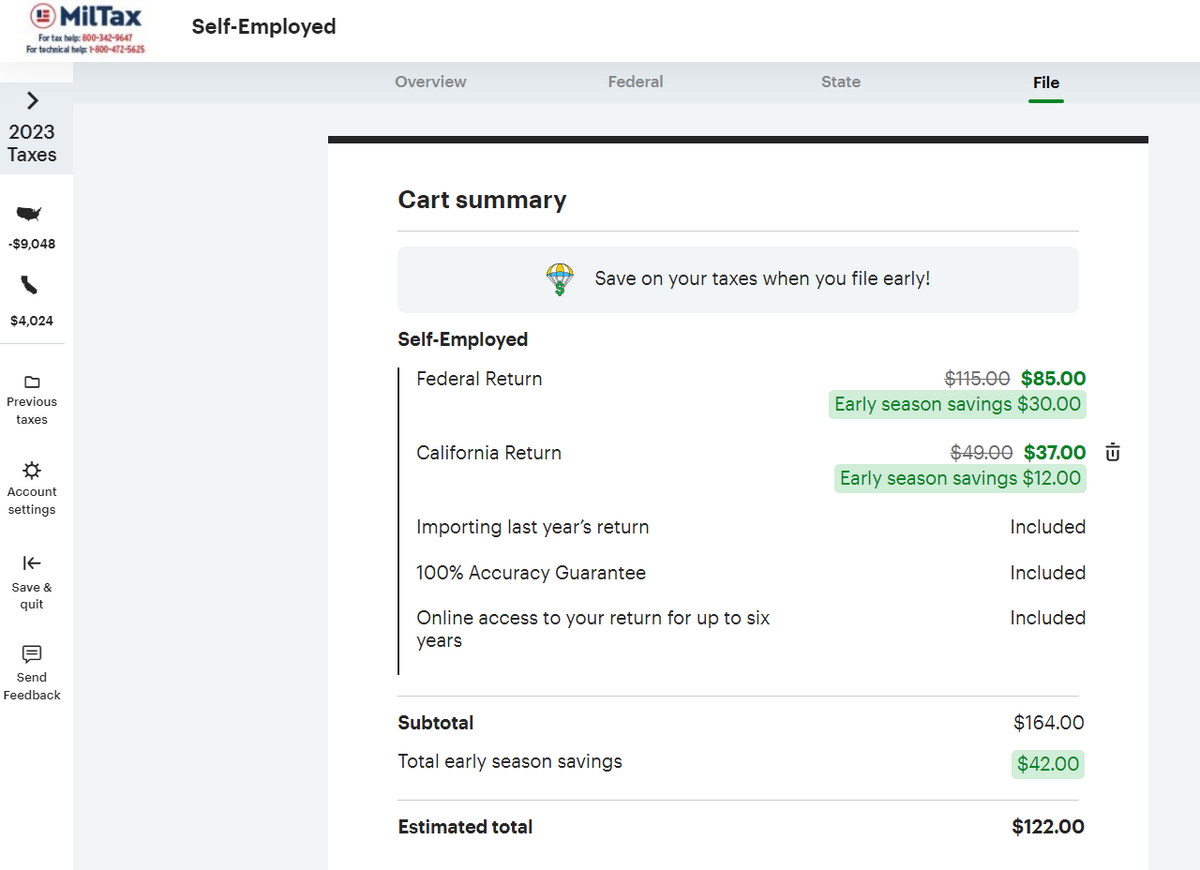
Task: Click the -$9,048 federal amount
Action: (32, 244)
